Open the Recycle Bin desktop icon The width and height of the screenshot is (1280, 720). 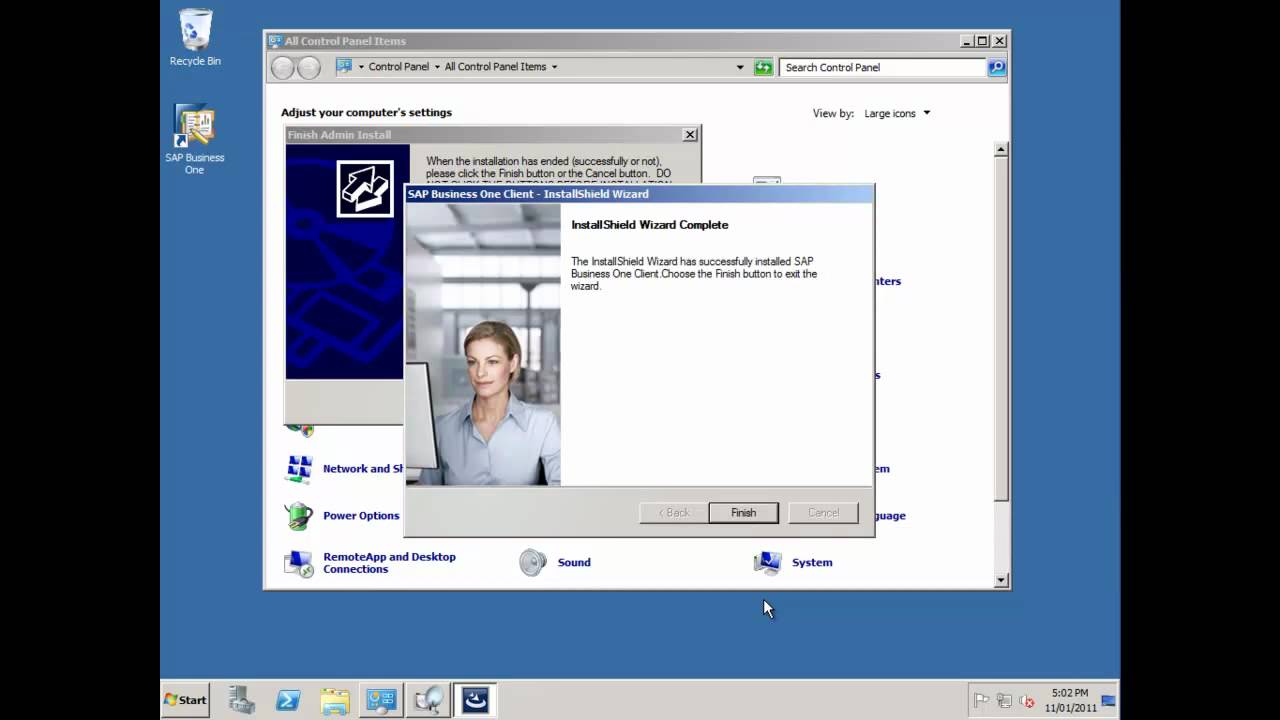(x=195, y=38)
